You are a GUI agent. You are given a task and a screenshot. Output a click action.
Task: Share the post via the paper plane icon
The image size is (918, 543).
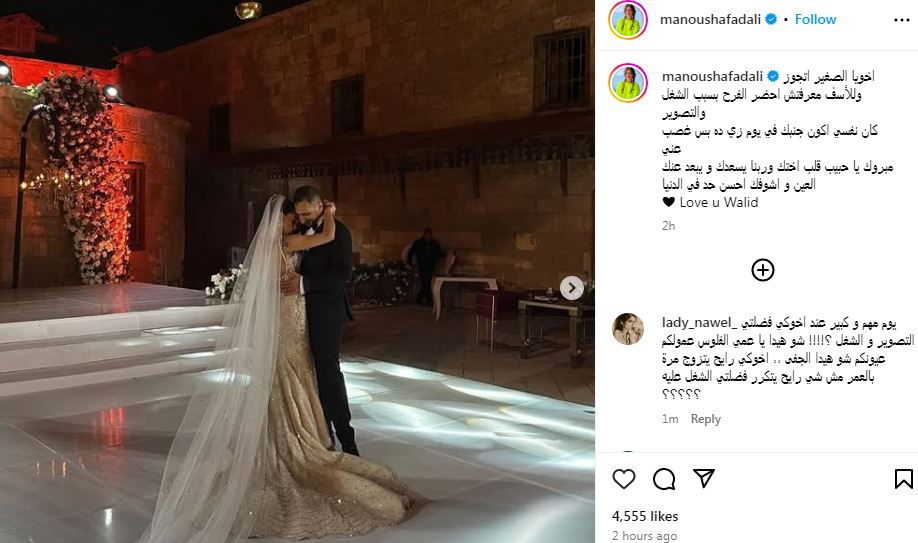pos(704,478)
